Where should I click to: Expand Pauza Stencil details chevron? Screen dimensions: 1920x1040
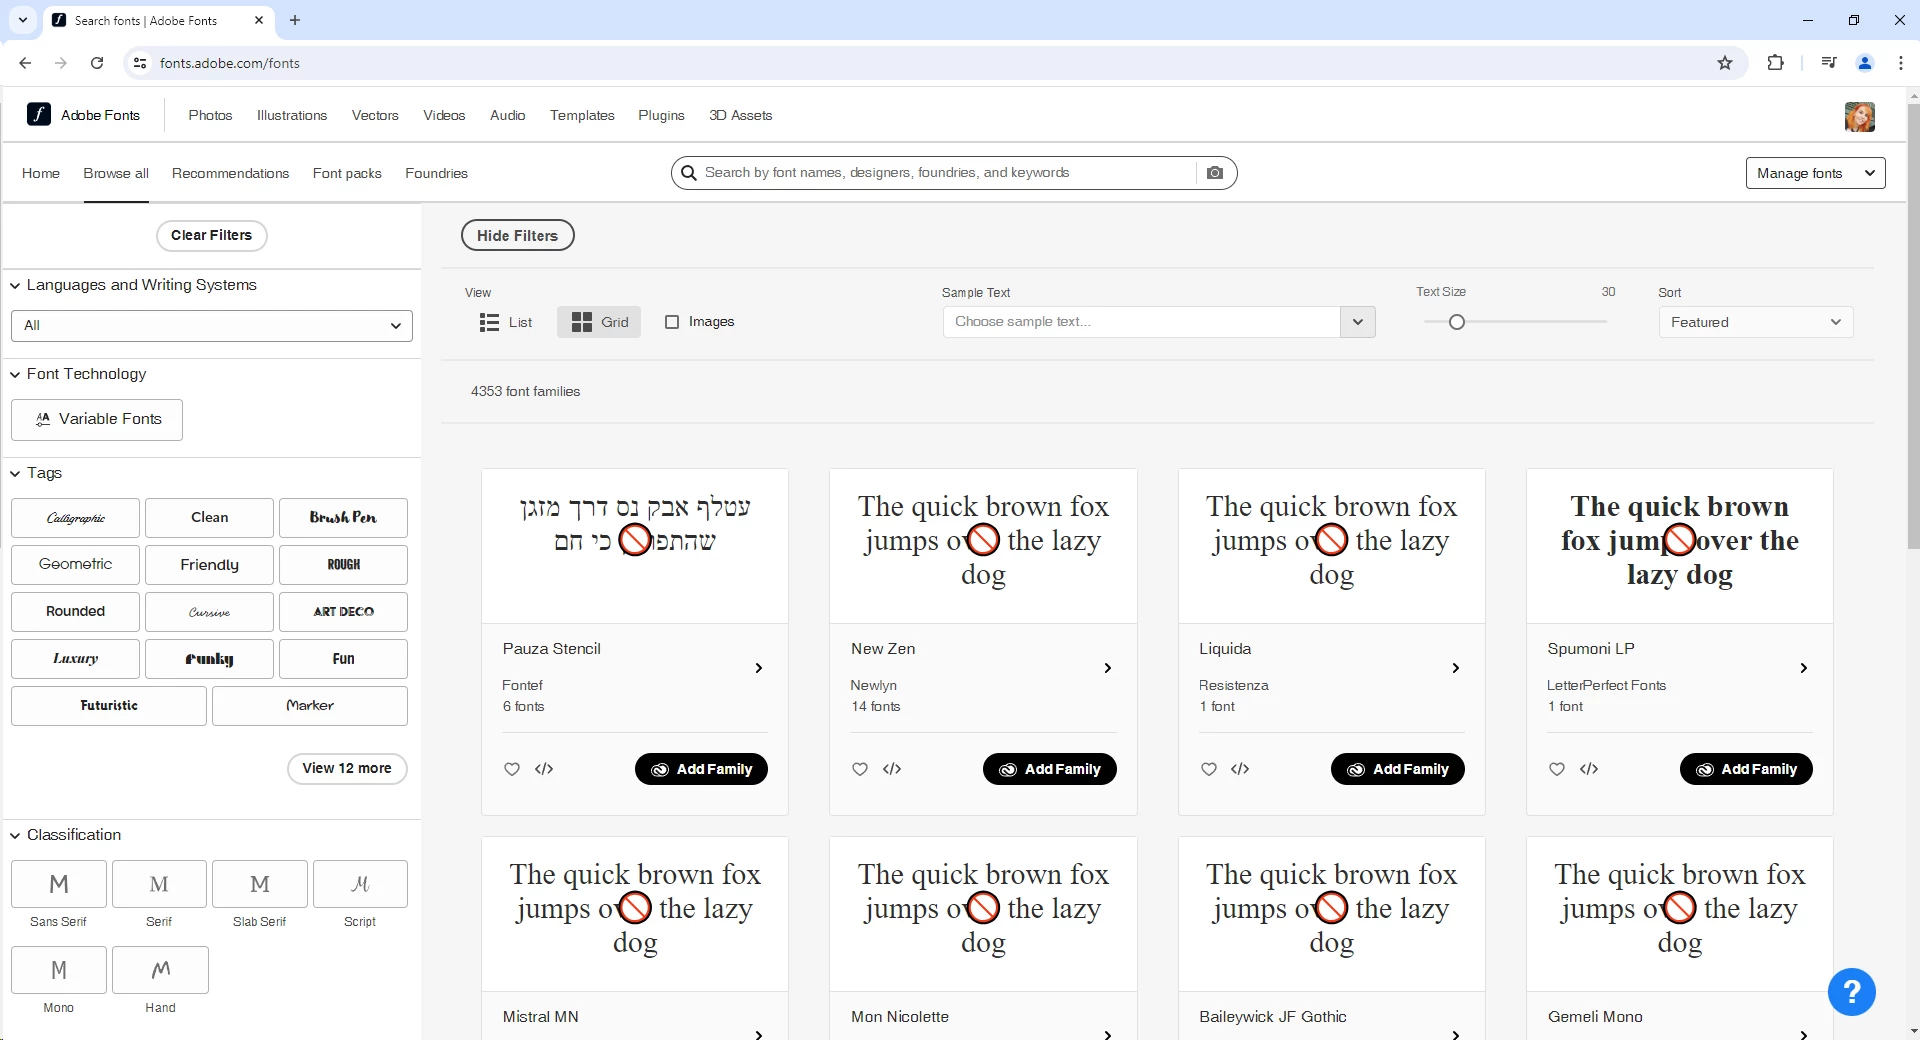[x=759, y=668]
